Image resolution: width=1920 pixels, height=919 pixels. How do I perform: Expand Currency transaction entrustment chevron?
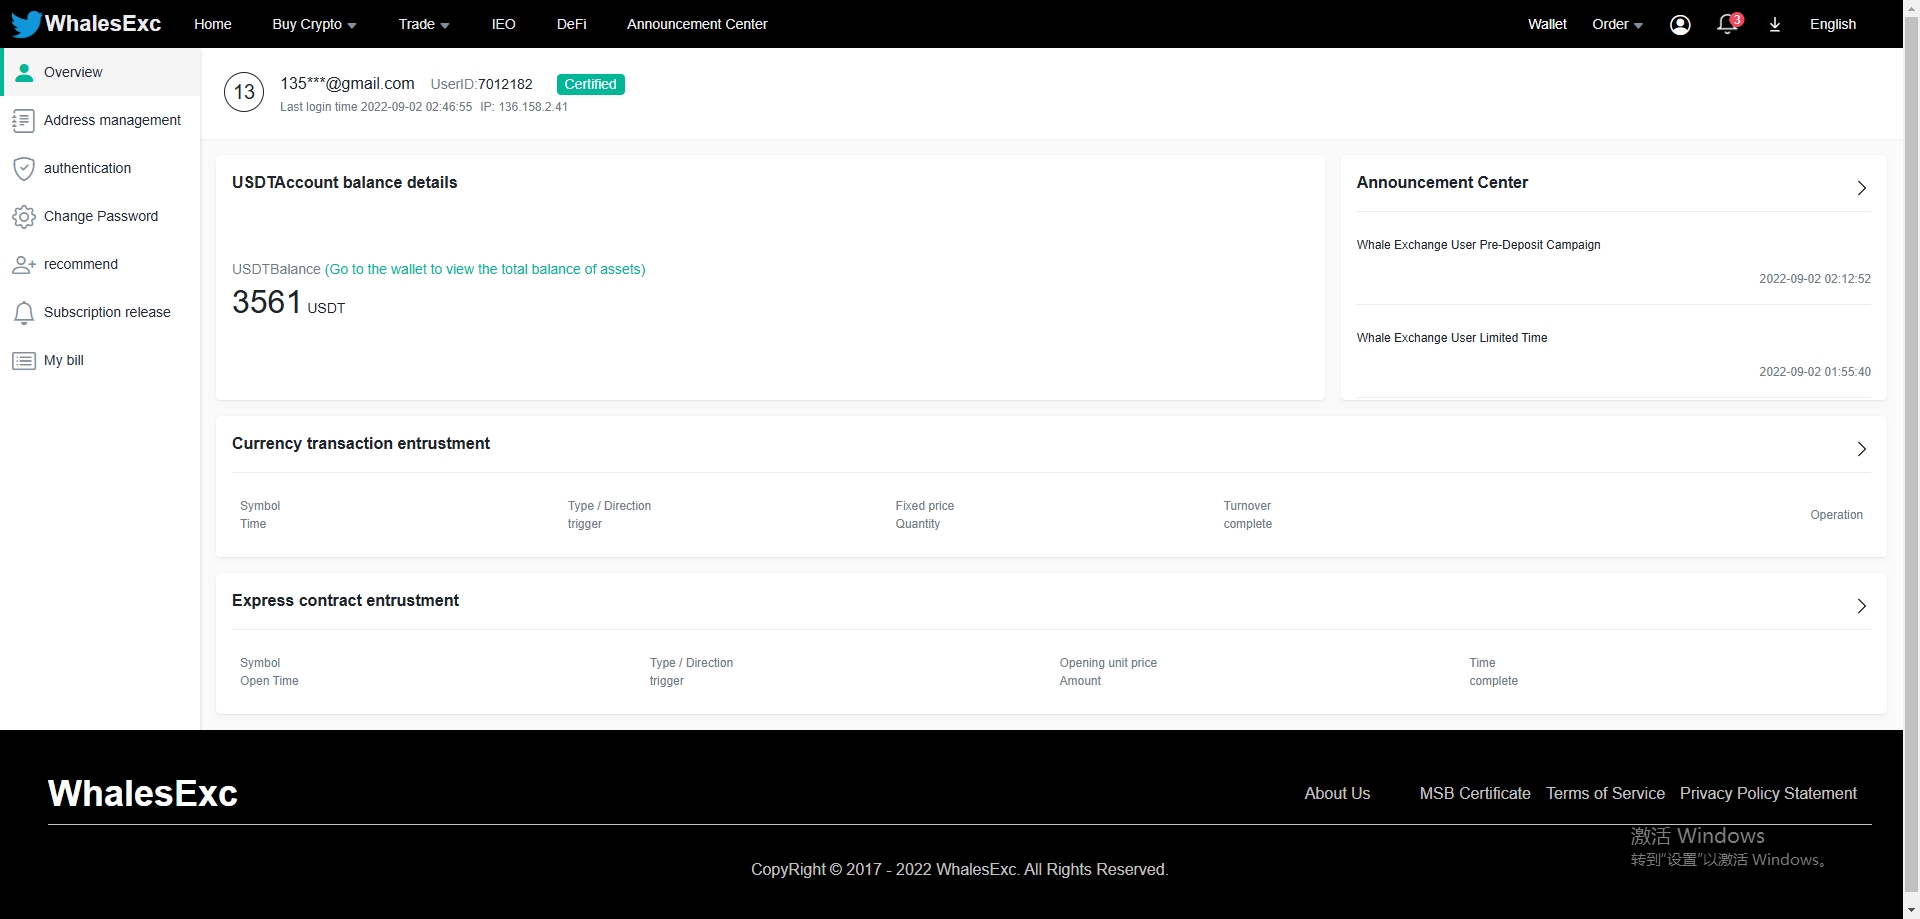click(x=1862, y=449)
